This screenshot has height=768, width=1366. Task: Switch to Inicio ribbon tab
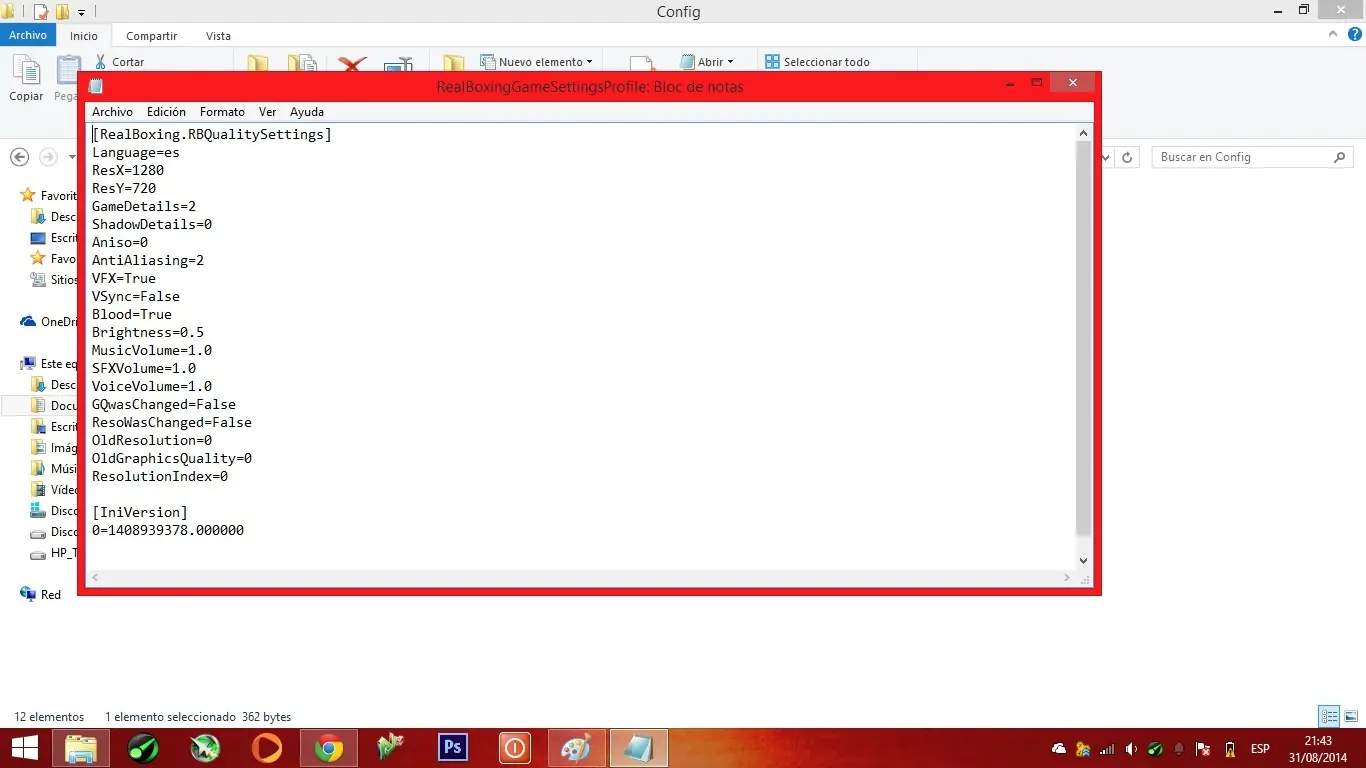click(x=84, y=36)
